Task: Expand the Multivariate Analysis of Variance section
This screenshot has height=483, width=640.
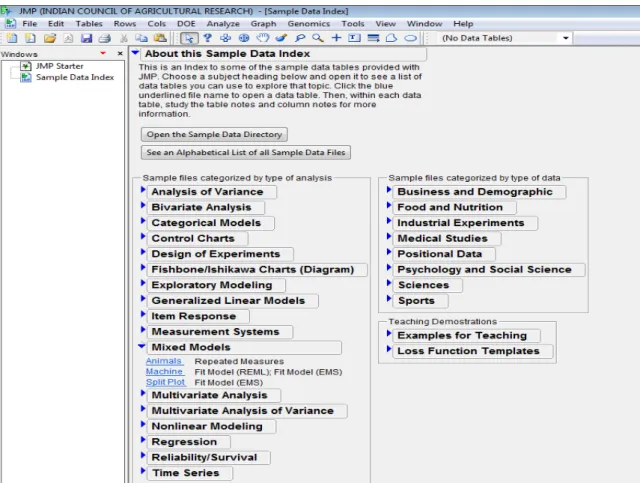Action: tap(143, 408)
